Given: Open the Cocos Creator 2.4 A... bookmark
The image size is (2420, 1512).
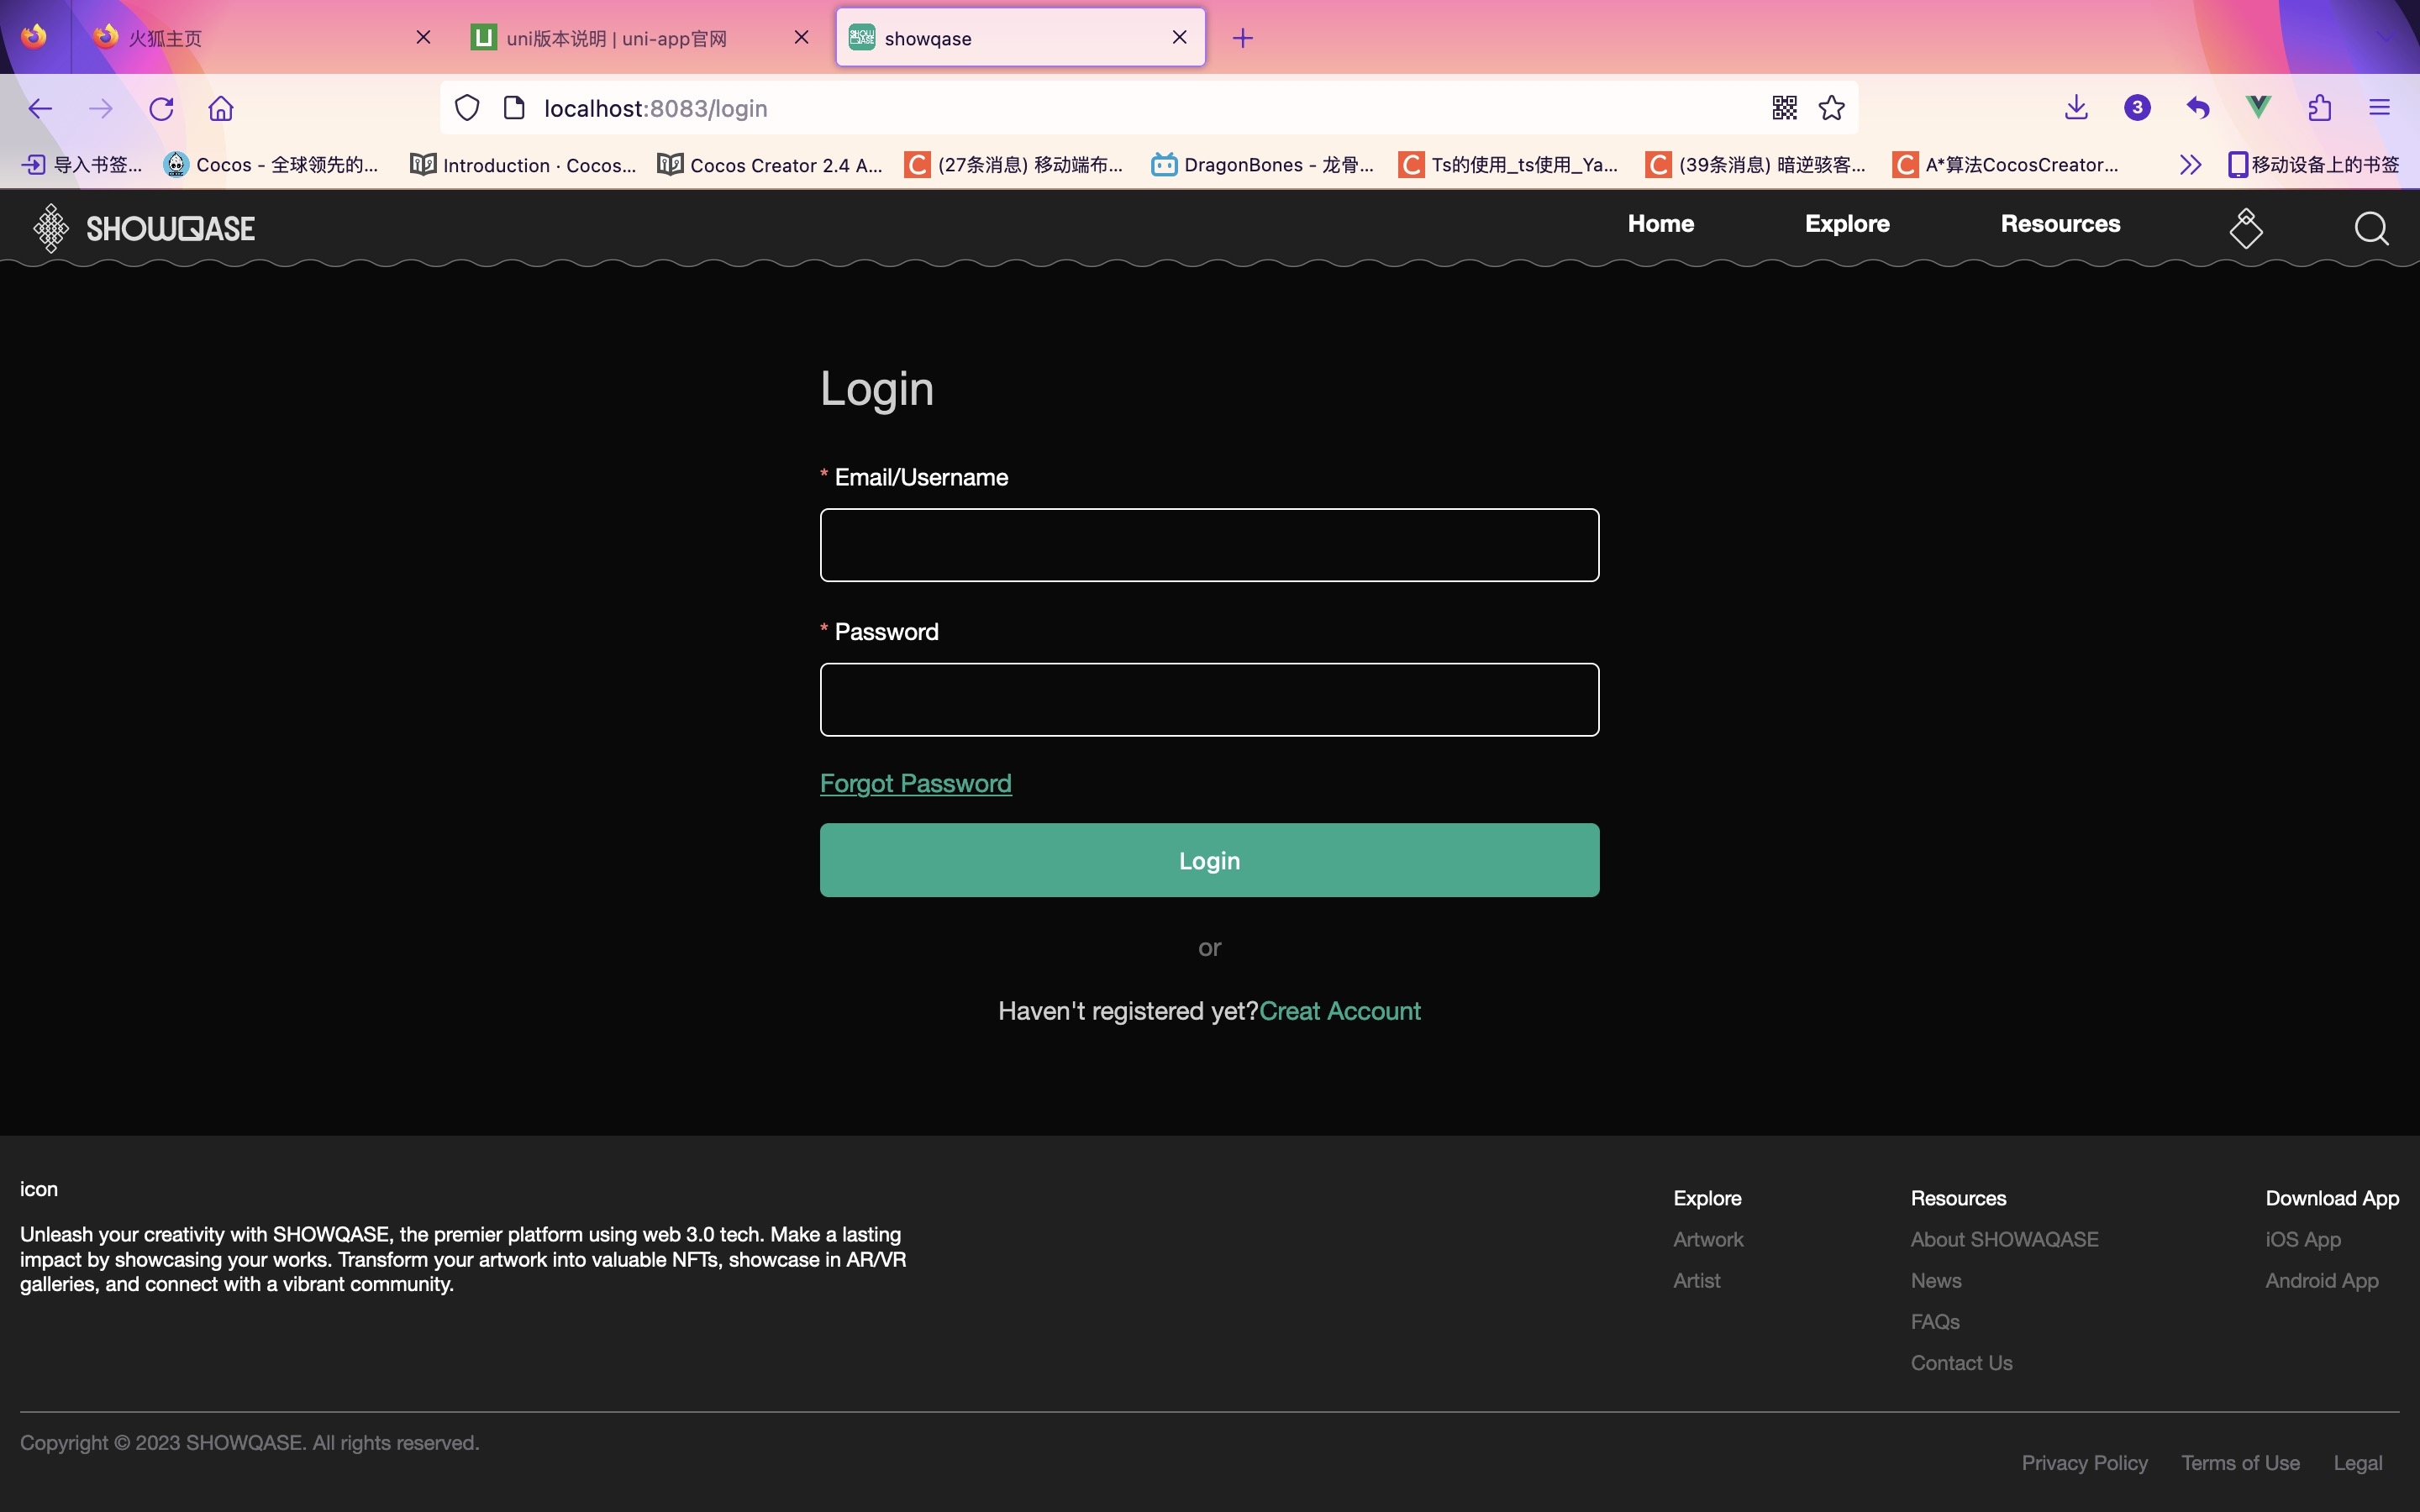Looking at the screenshot, I should click(770, 164).
